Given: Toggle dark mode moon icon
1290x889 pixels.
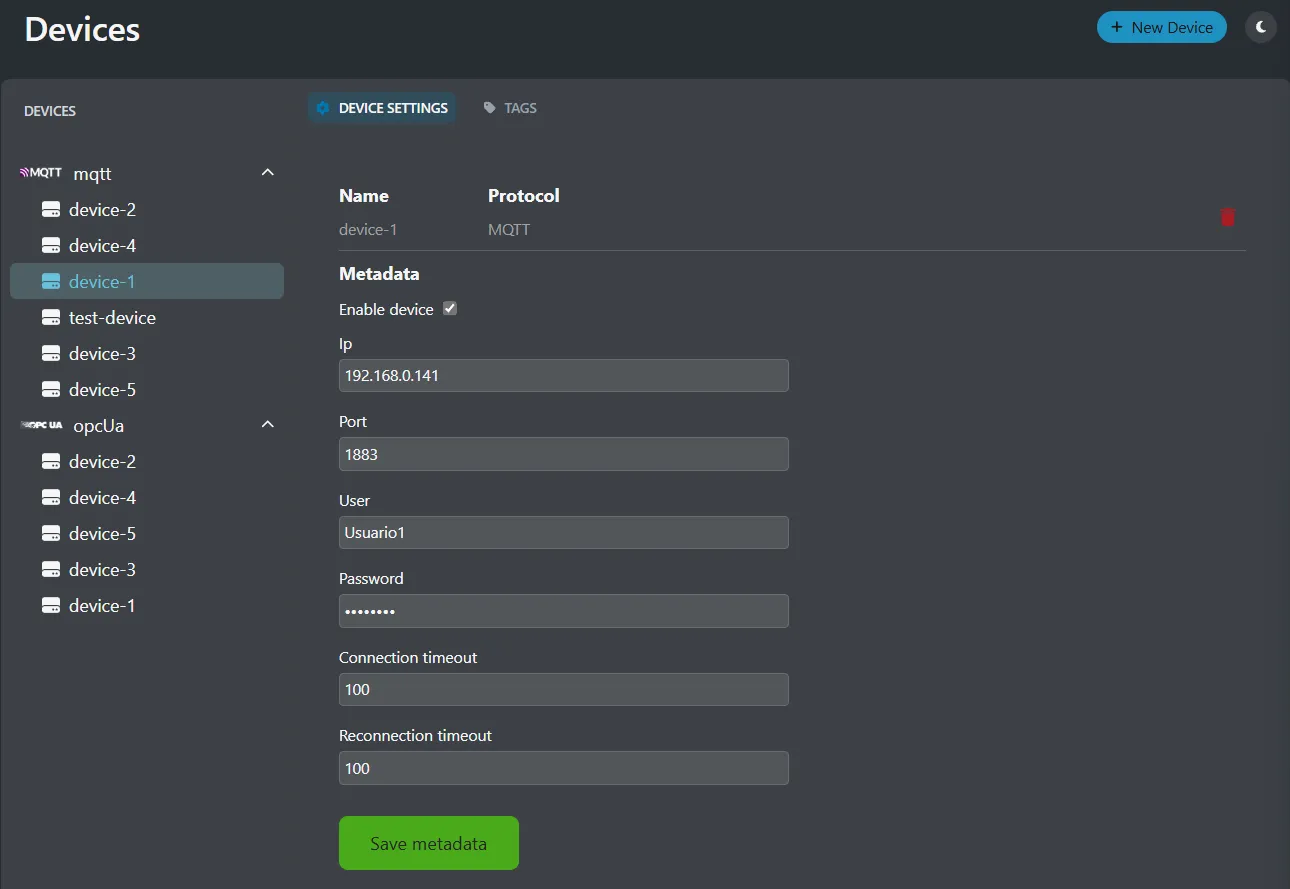Looking at the screenshot, I should [1261, 27].
